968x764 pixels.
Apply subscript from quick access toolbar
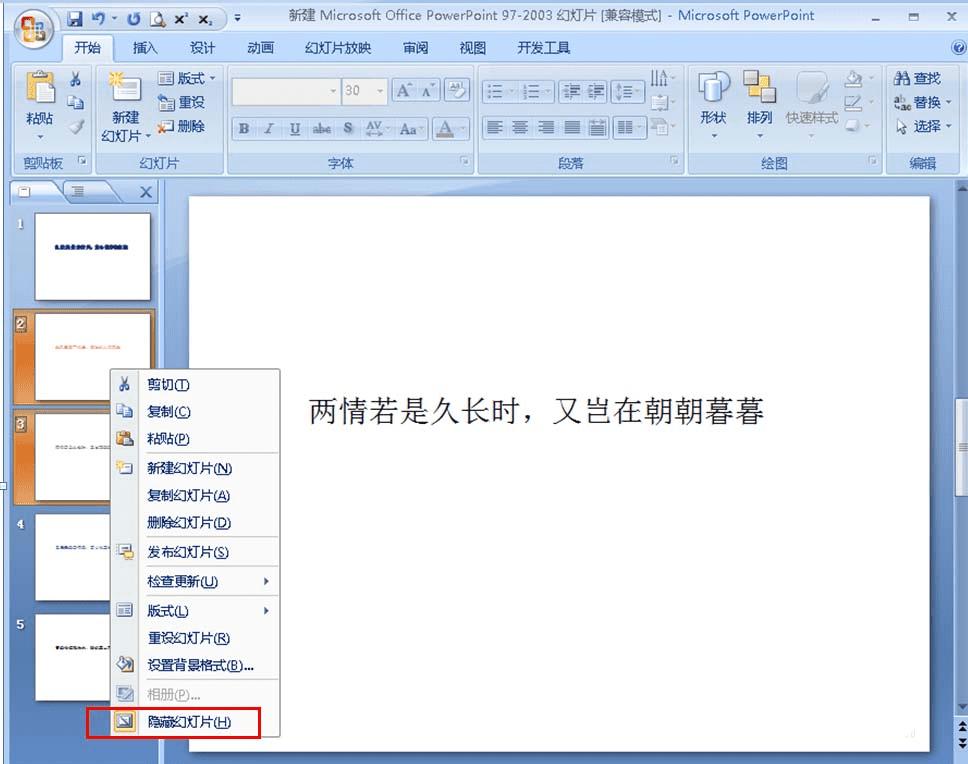point(206,20)
